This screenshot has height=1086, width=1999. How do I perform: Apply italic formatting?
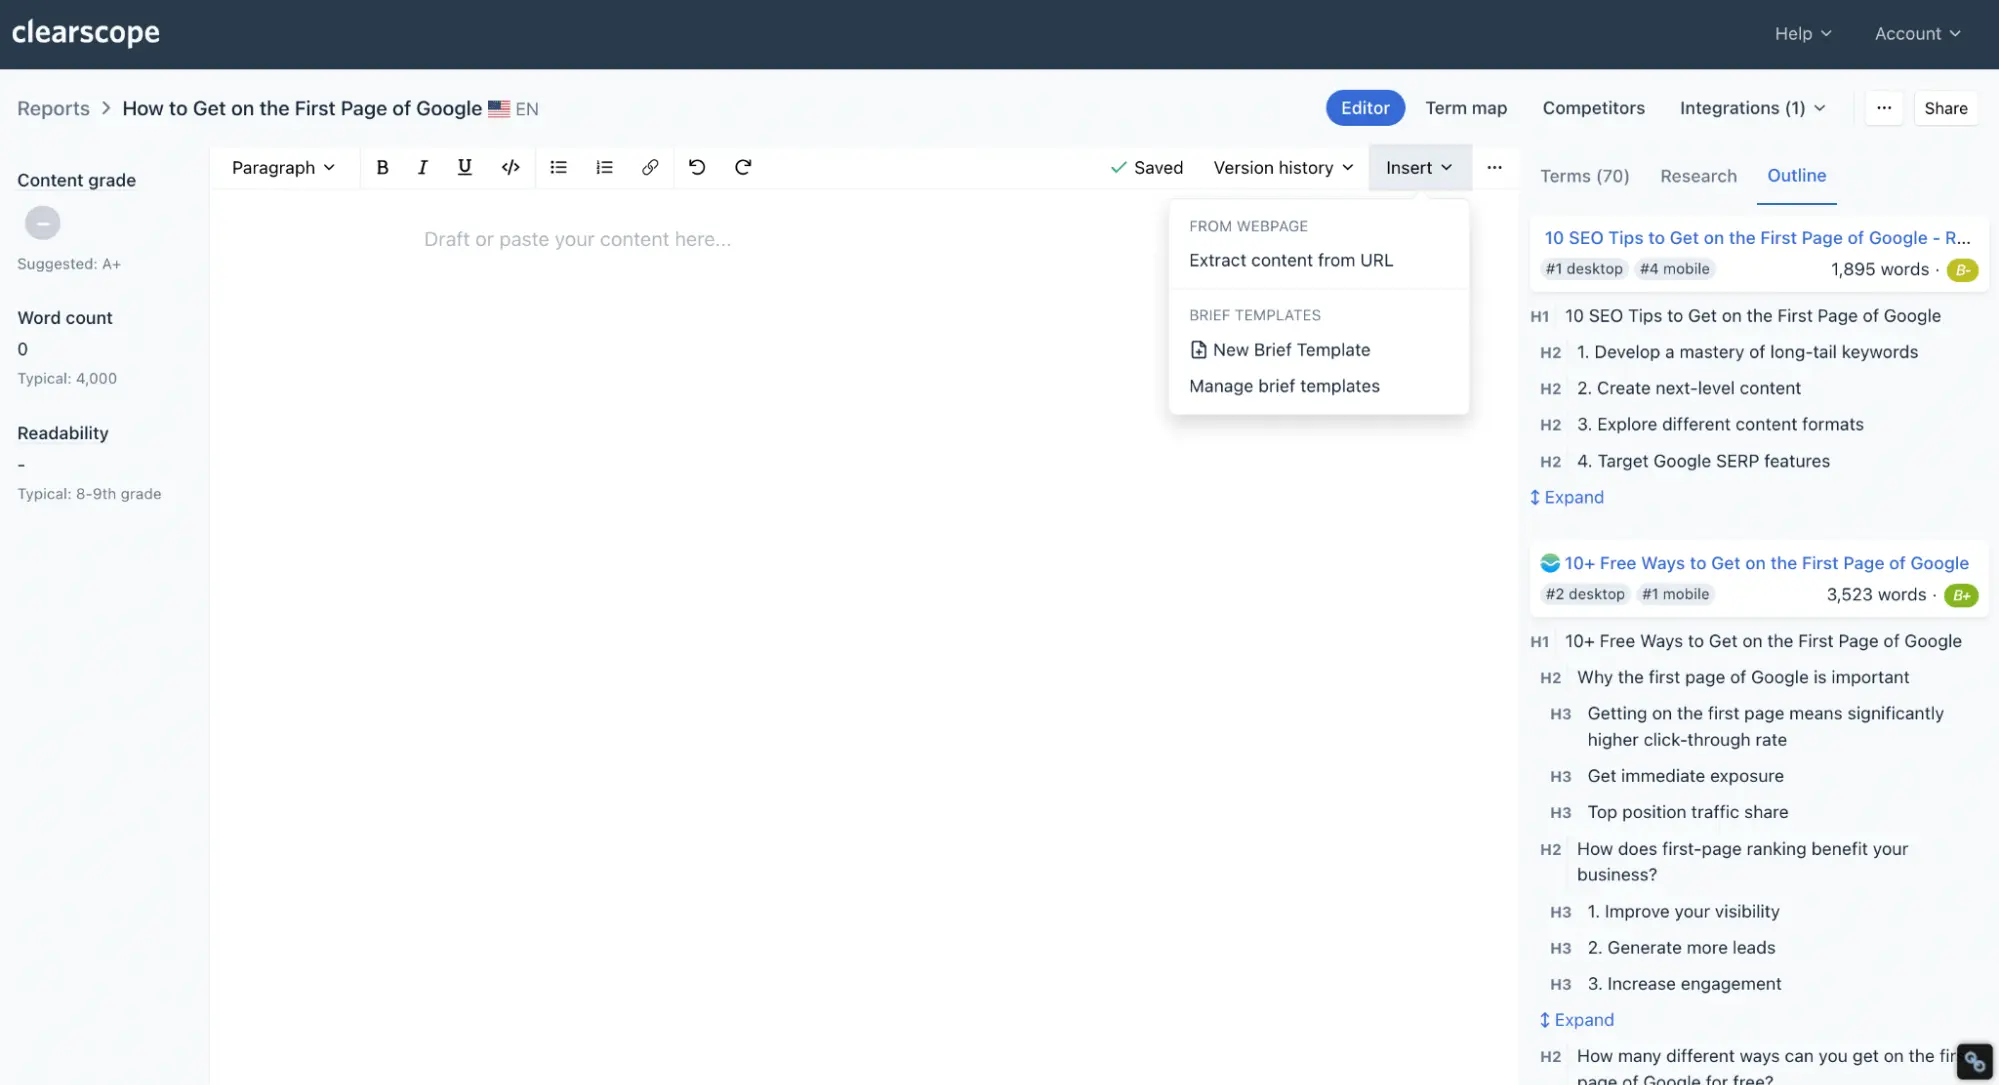(x=423, y=167)
